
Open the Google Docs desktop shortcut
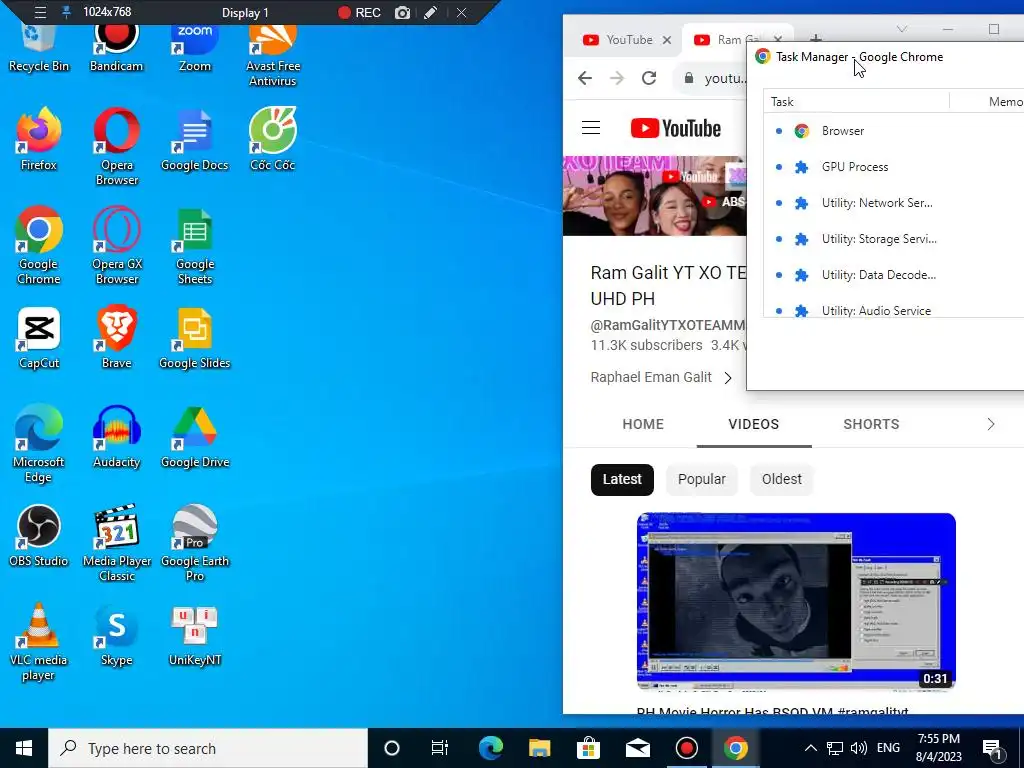[195, 138]
